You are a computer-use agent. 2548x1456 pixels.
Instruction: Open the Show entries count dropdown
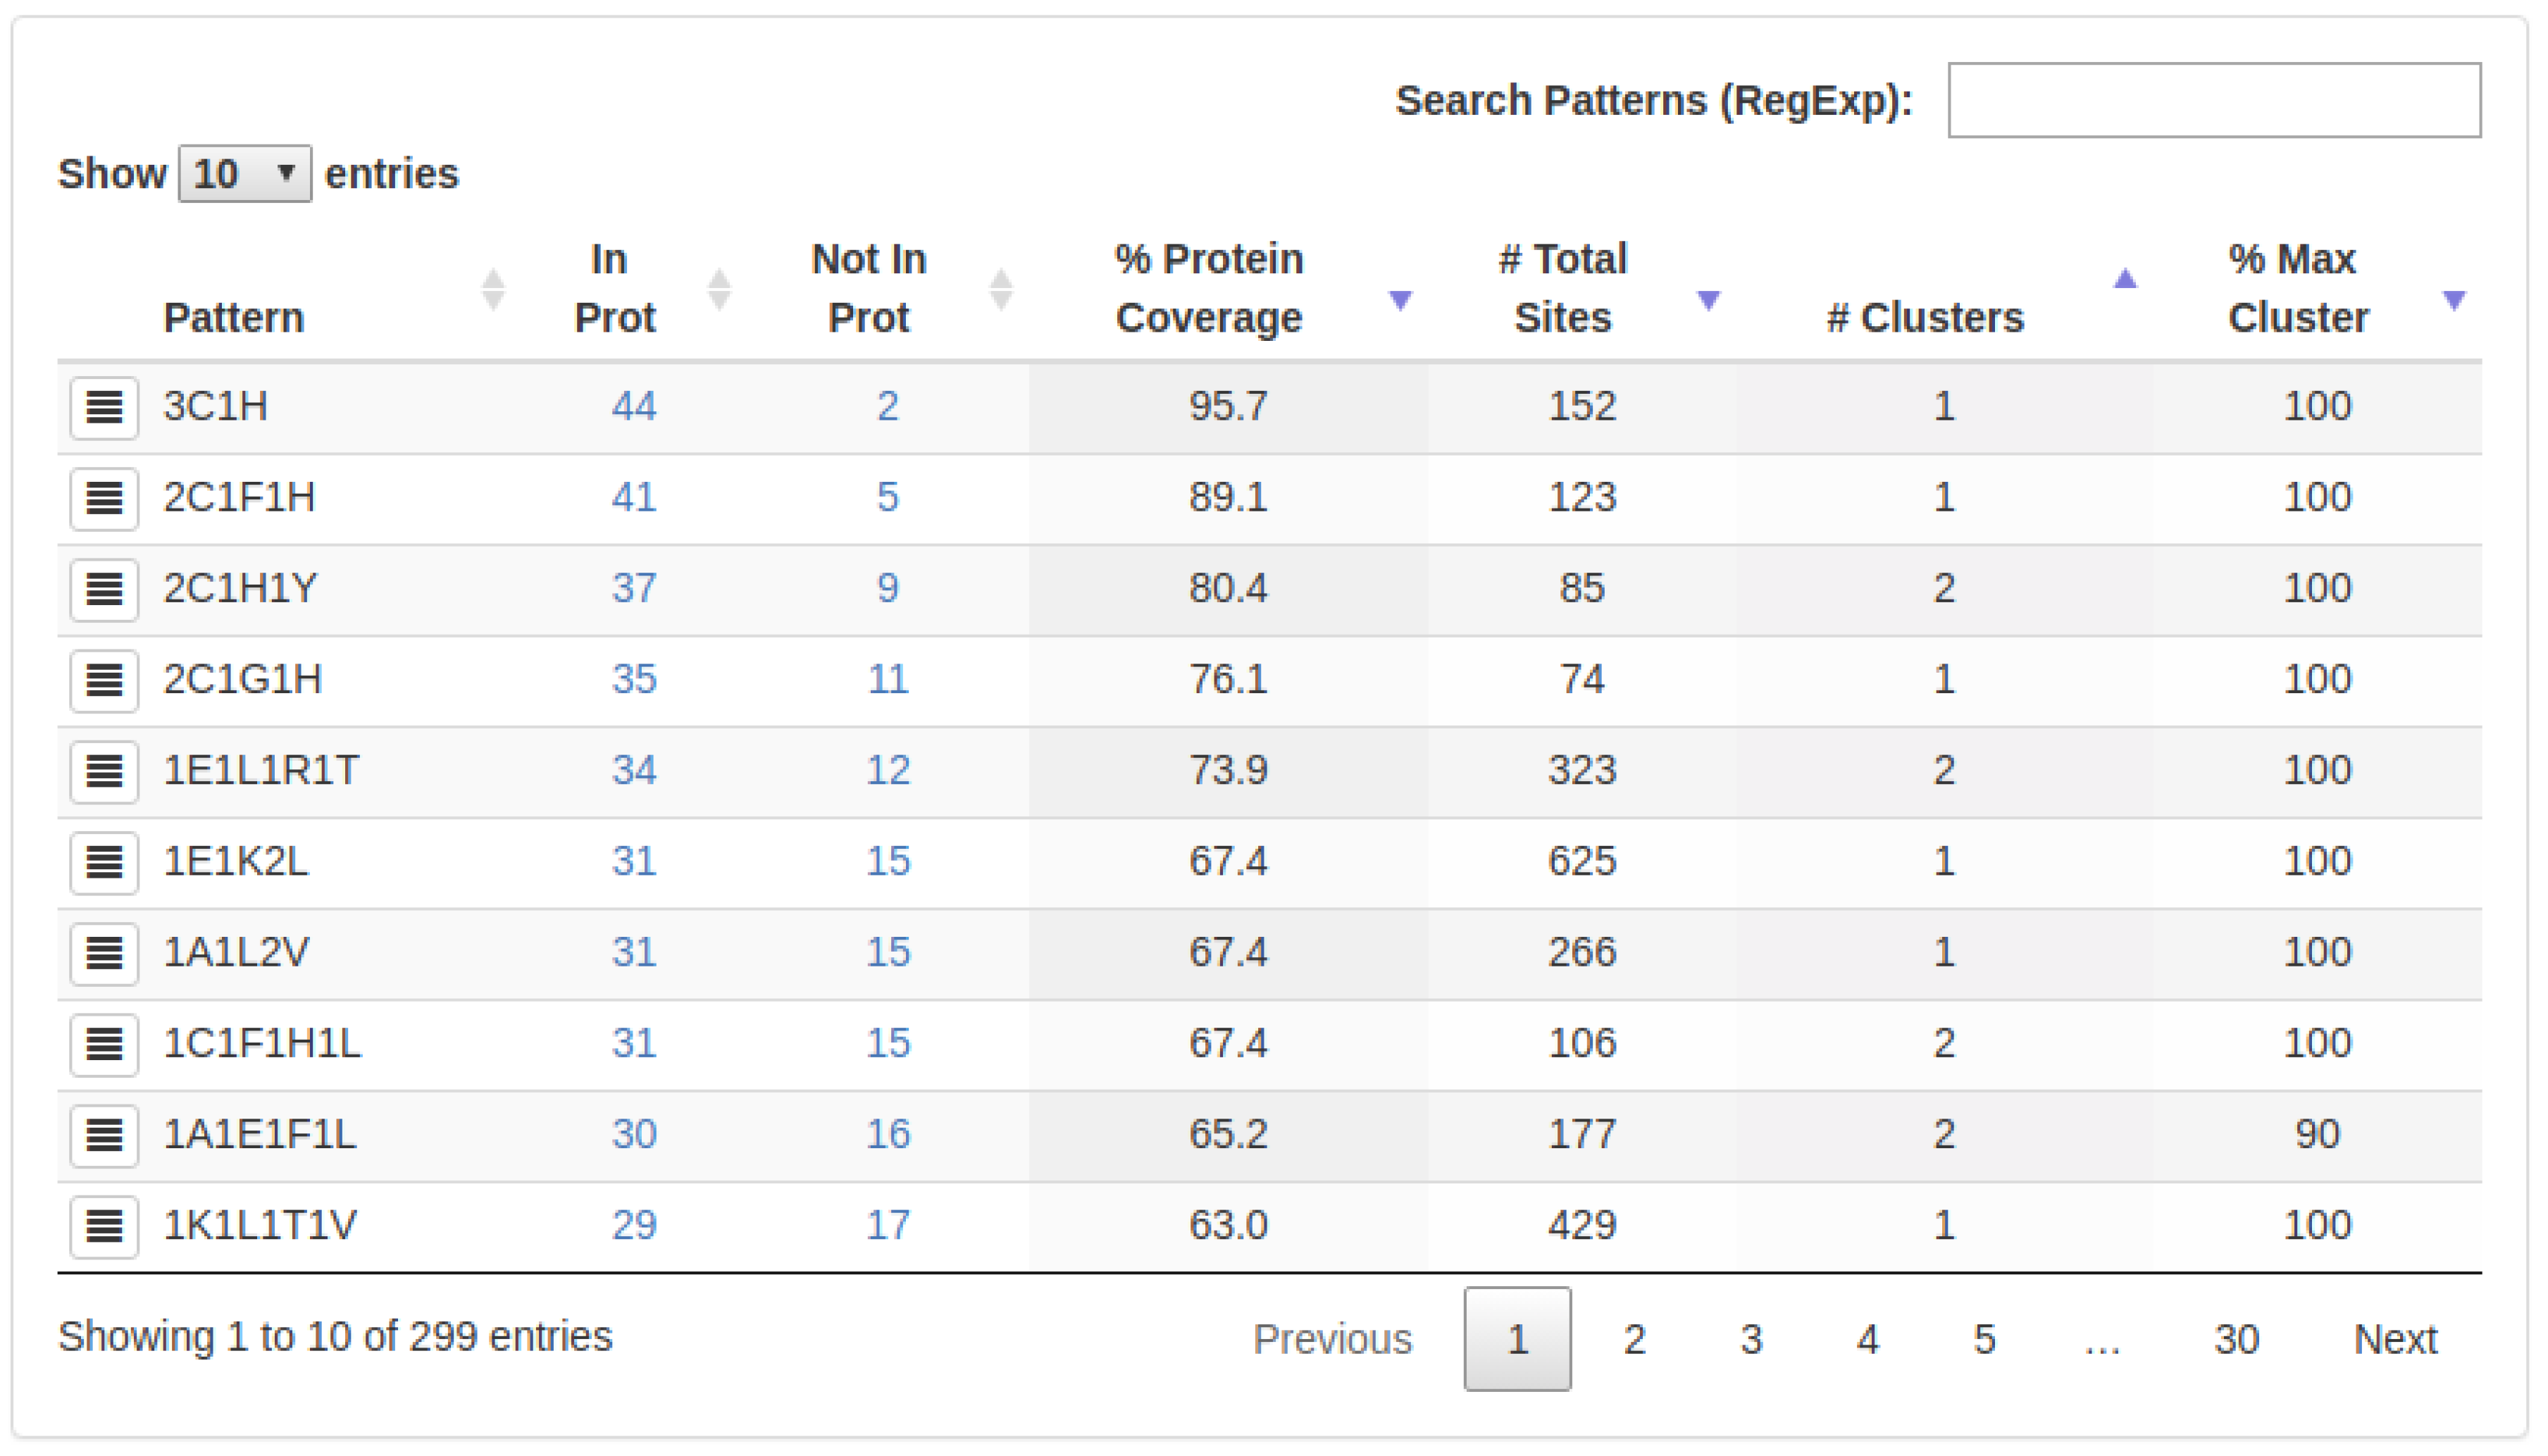coord(244,174)
